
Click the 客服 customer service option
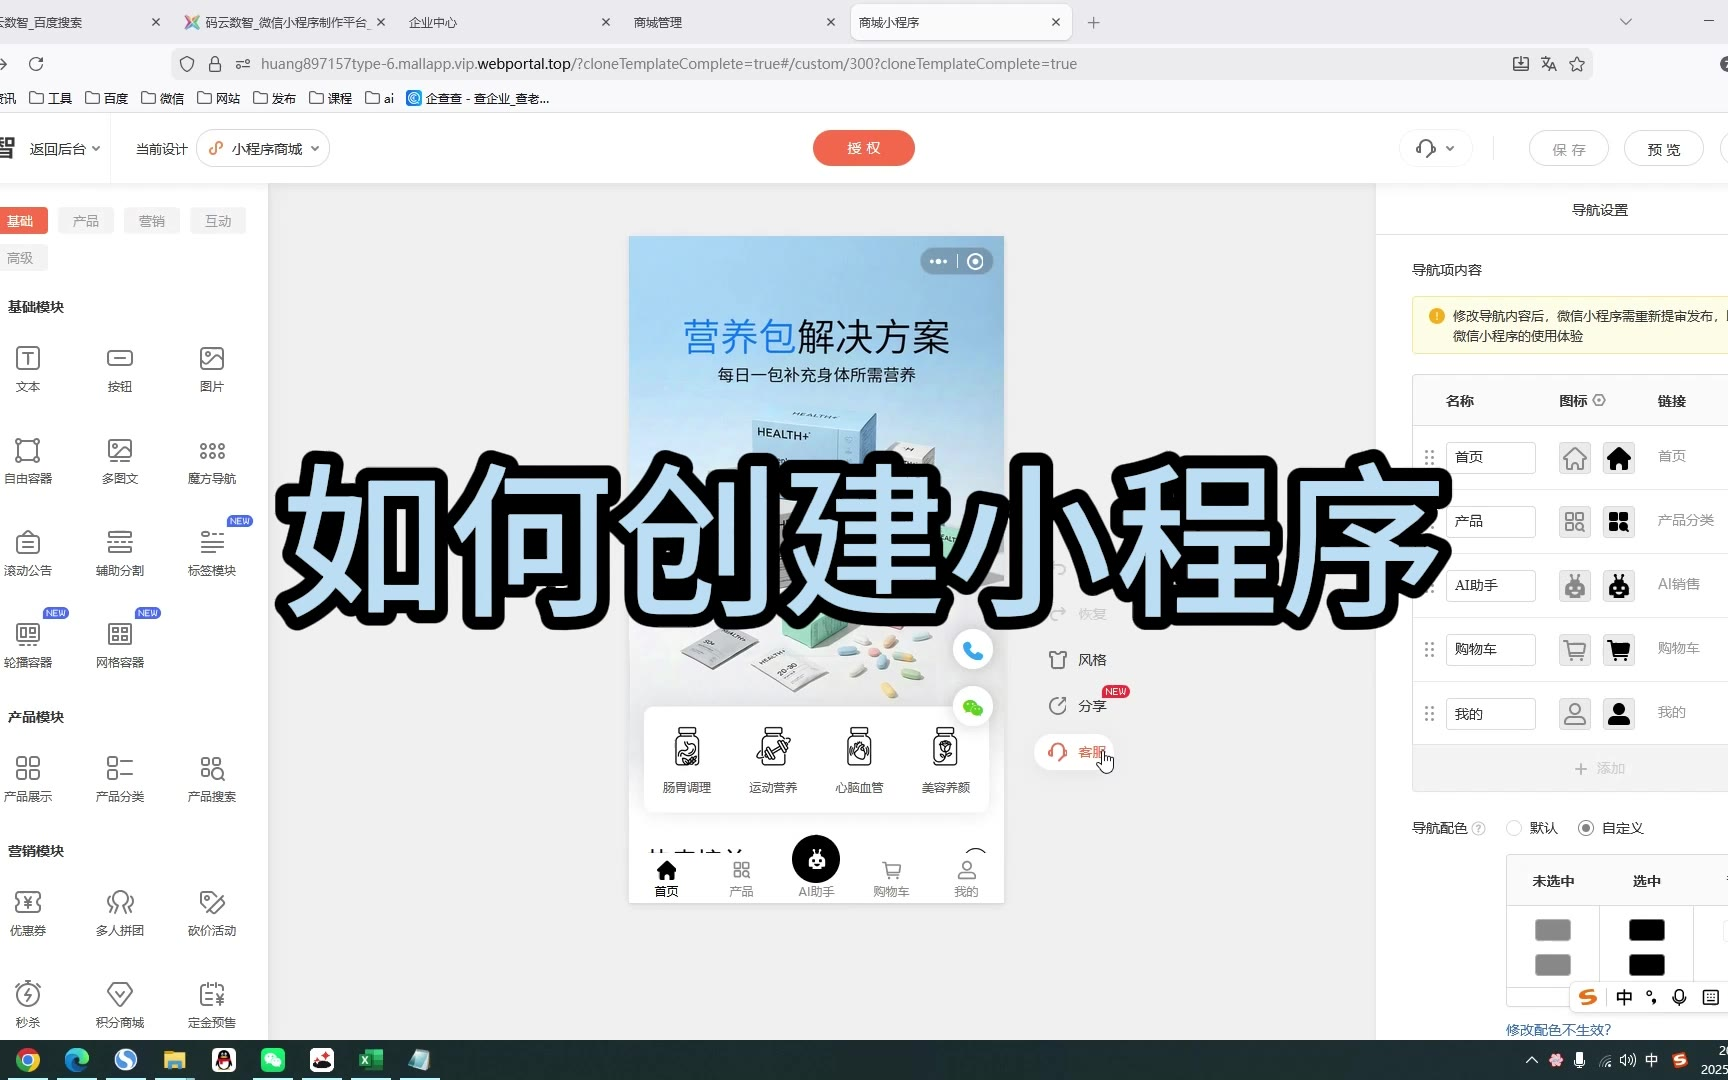pos(1074,752)
